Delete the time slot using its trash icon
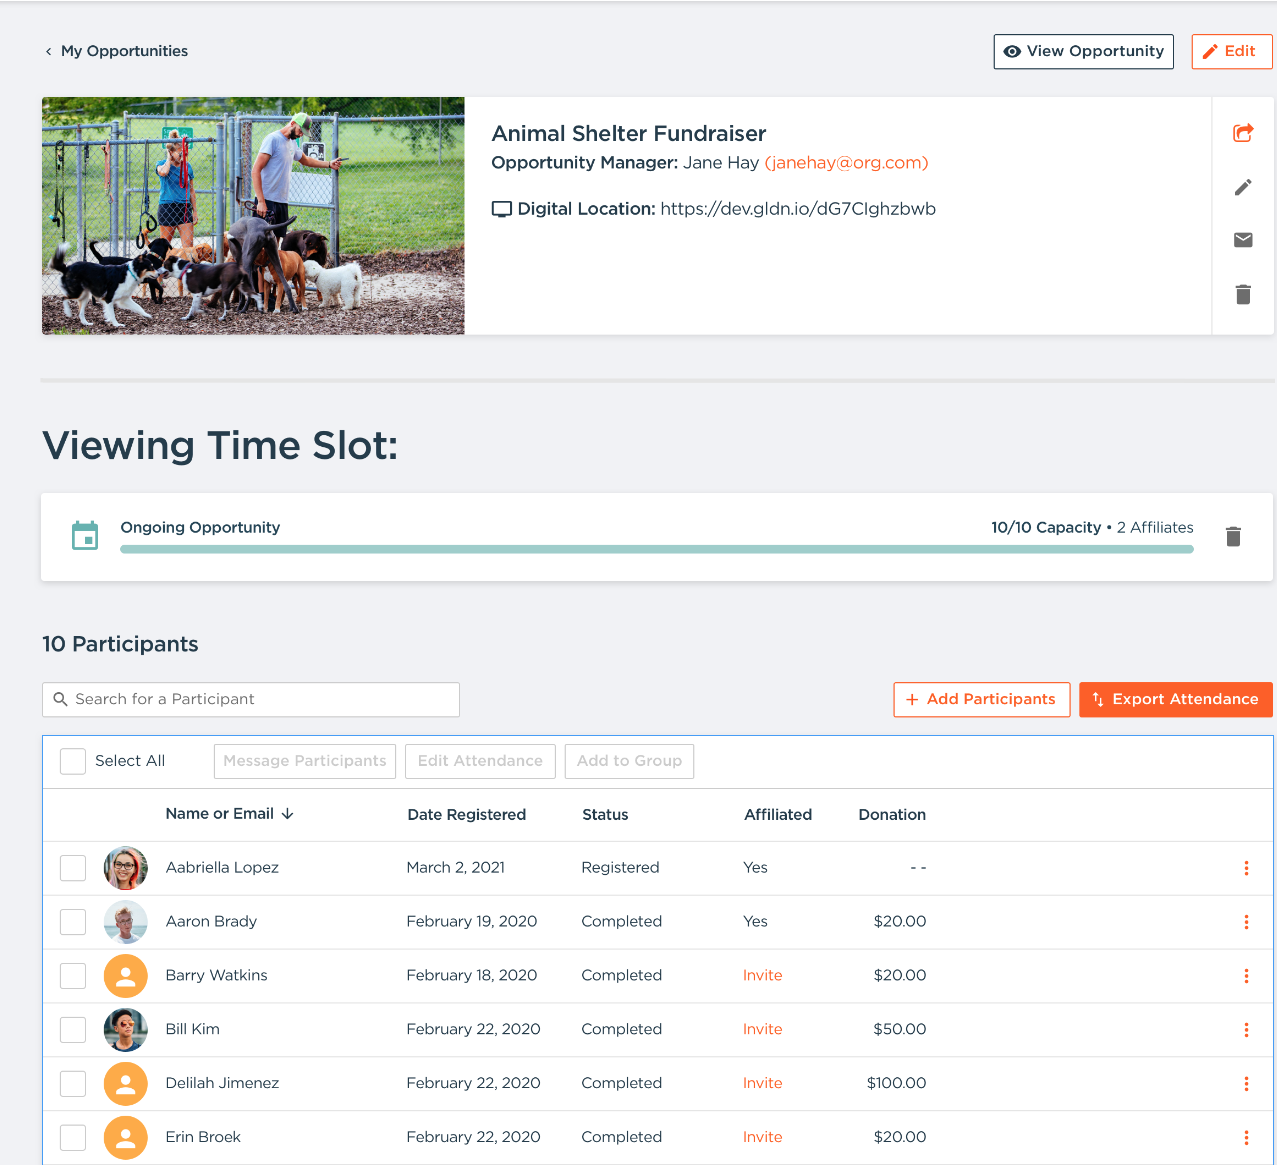 [x=1233, y=536]
